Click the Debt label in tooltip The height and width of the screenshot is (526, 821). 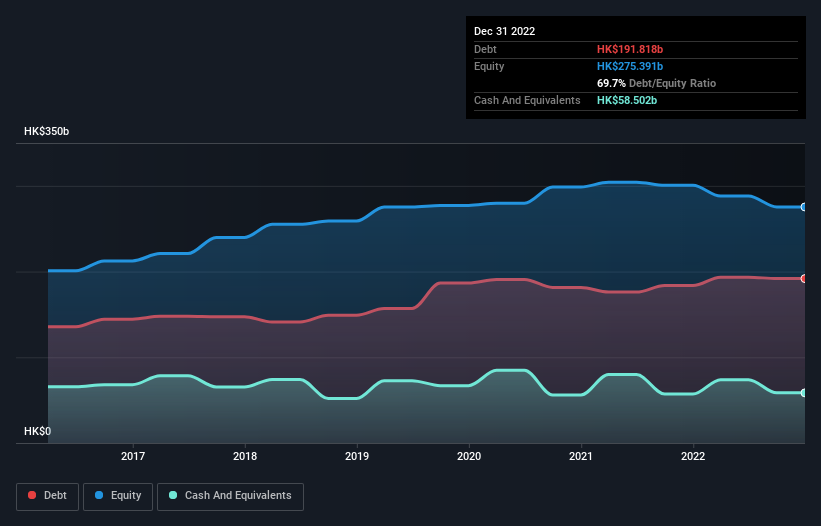pyautogui.click(x=485, y=49)
